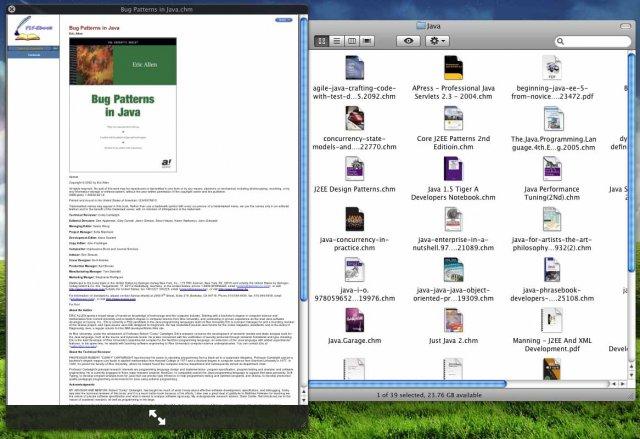Switch Finder to icon view

point(322,41)
